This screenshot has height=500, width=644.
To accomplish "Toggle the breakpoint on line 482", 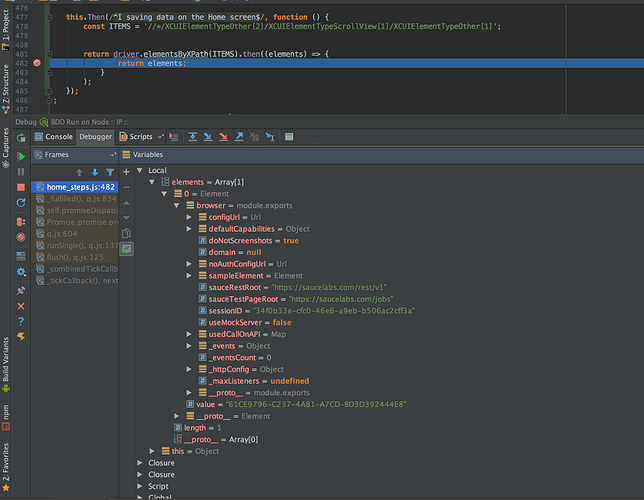I will tap(37, 63).
